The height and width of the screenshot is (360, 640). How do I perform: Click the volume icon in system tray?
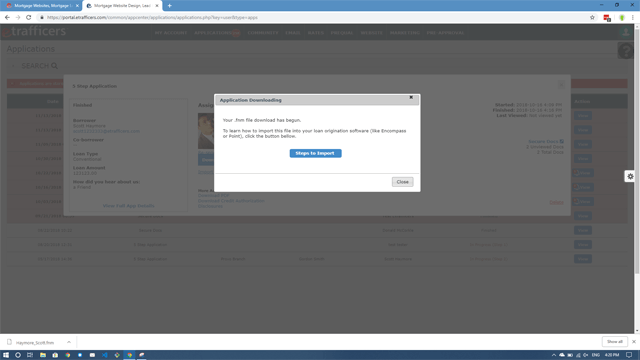586,355
